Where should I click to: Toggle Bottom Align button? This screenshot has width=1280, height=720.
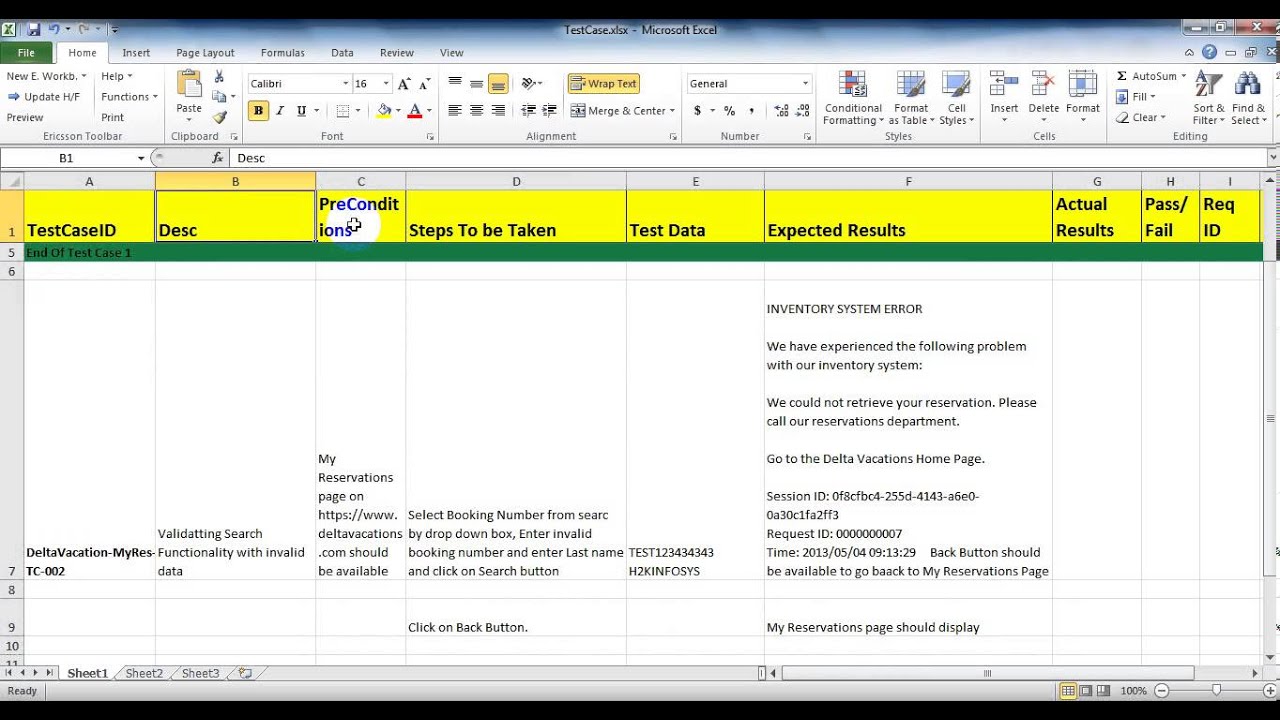(498, 84)
